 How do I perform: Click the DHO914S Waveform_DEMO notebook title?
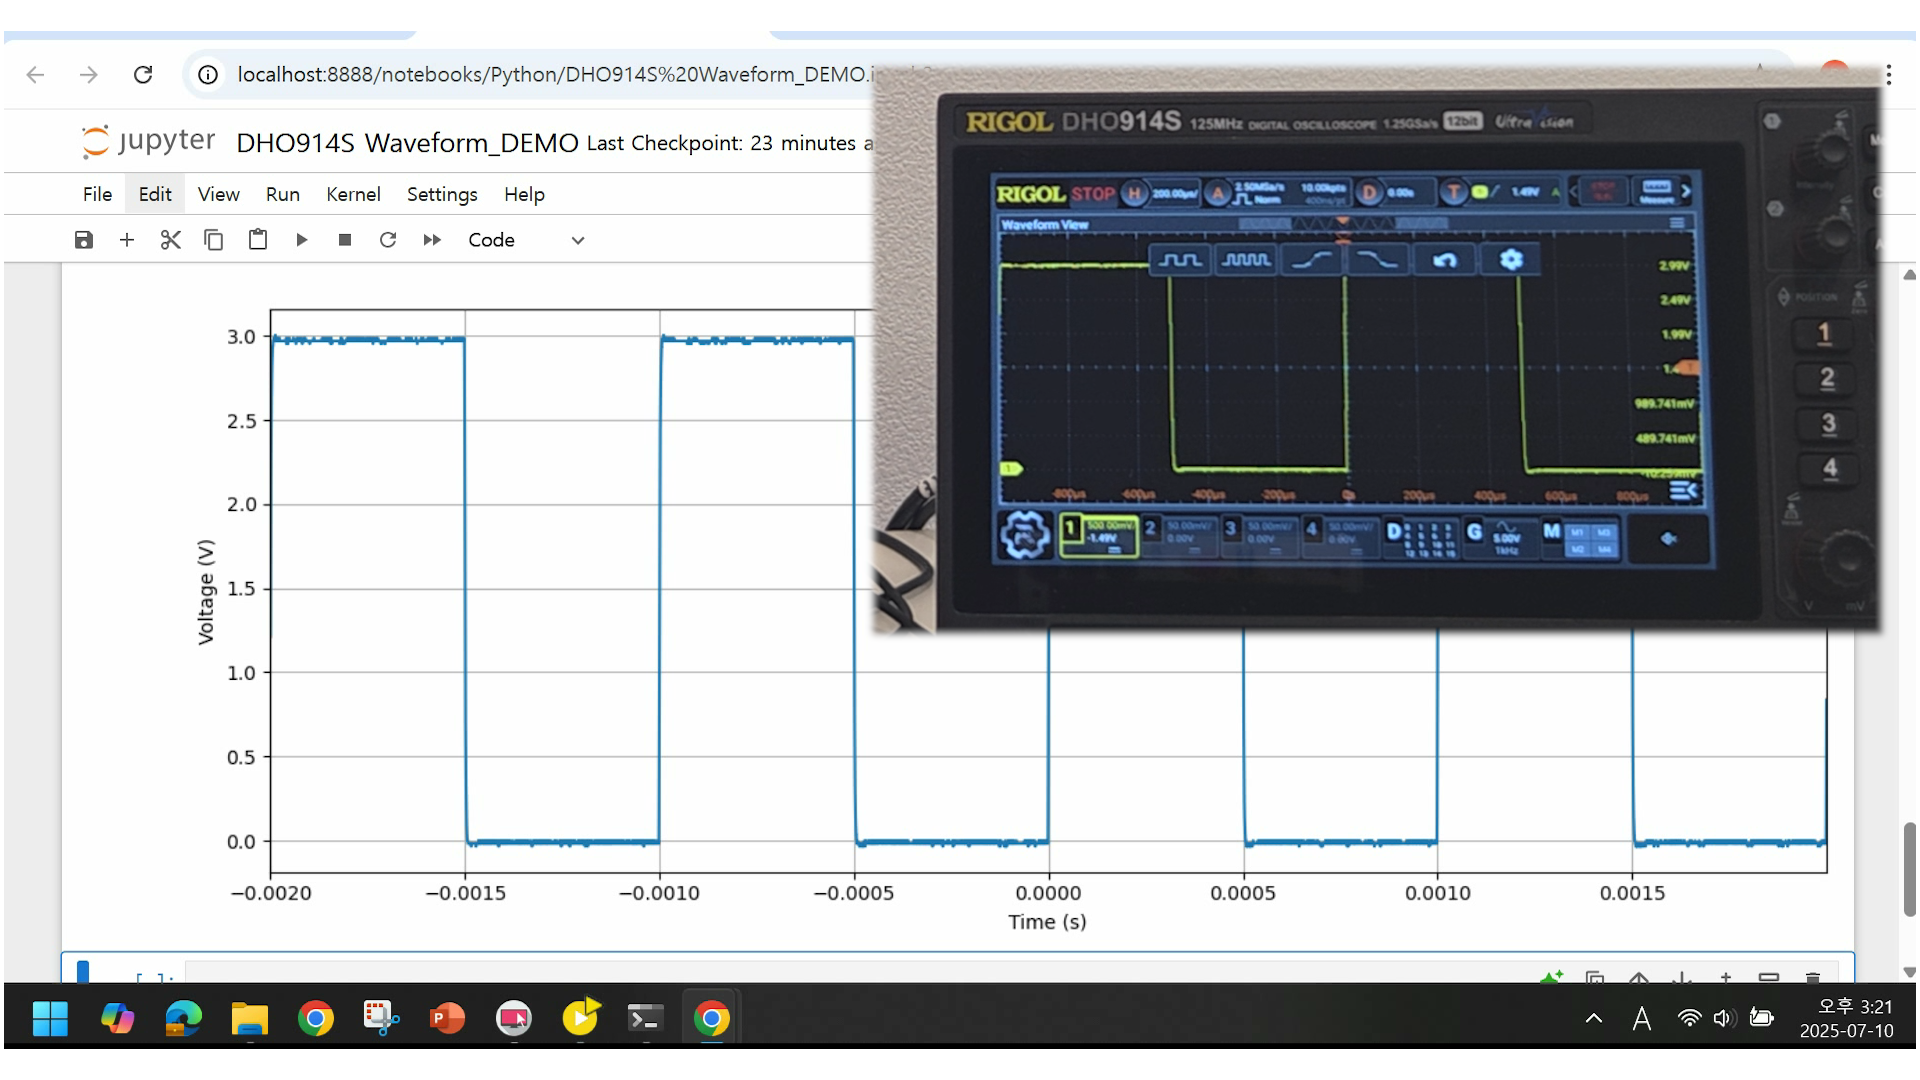click(x=407, y=143)
